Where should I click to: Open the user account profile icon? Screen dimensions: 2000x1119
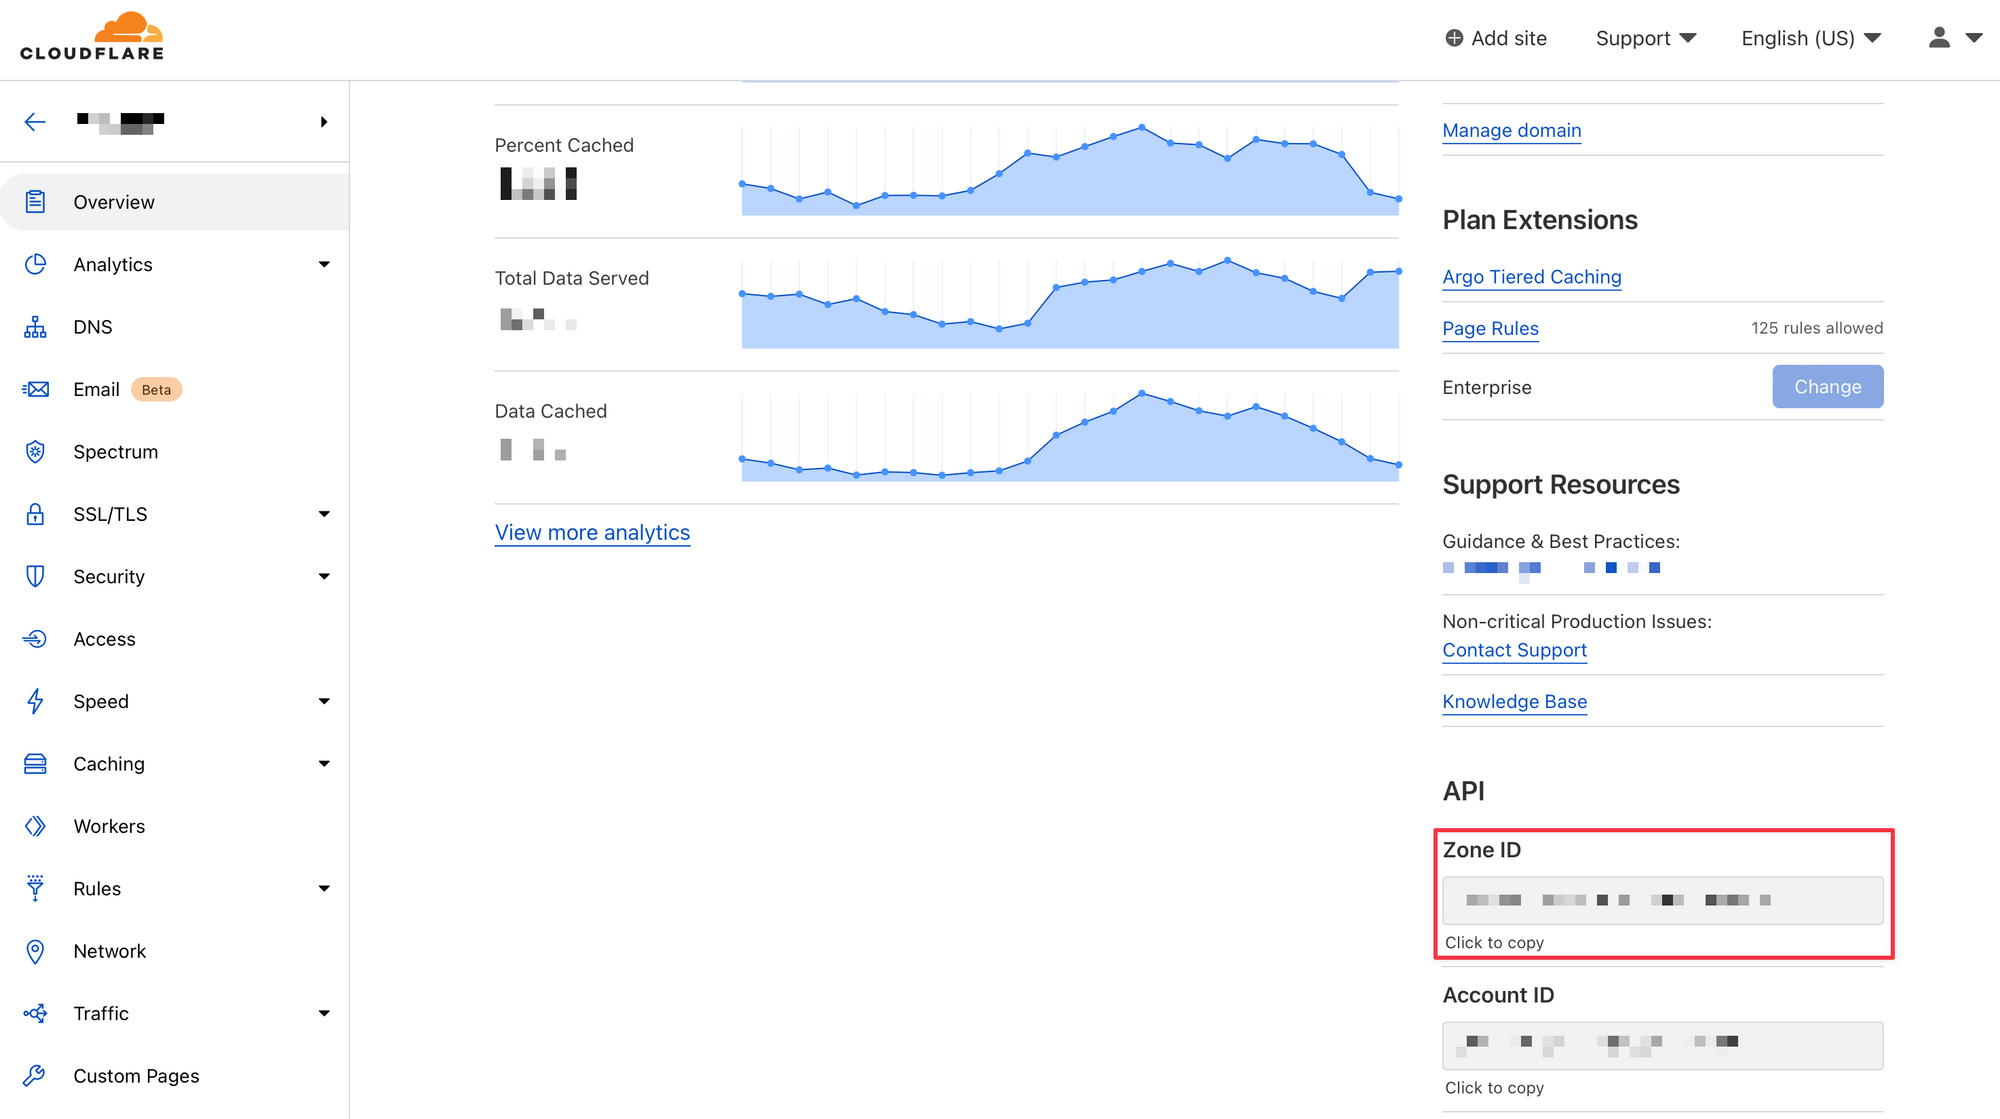(x=1939, y=38)
